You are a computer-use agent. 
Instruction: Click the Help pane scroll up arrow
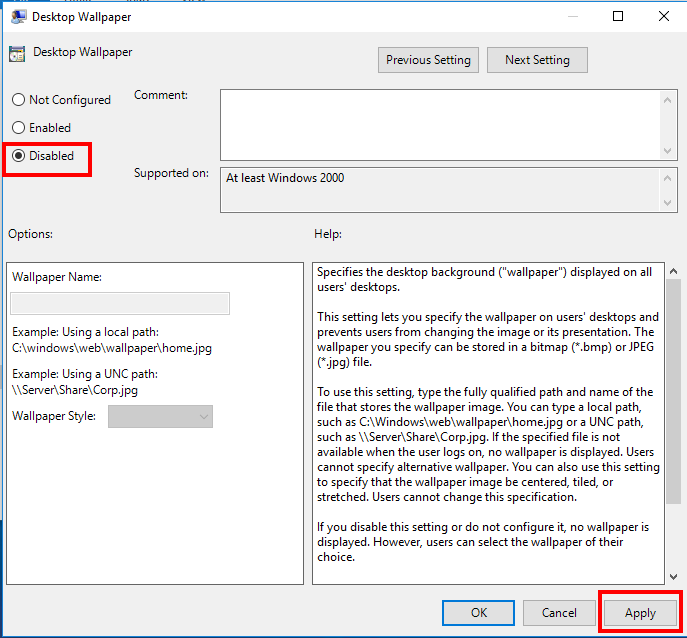[673, 271]
